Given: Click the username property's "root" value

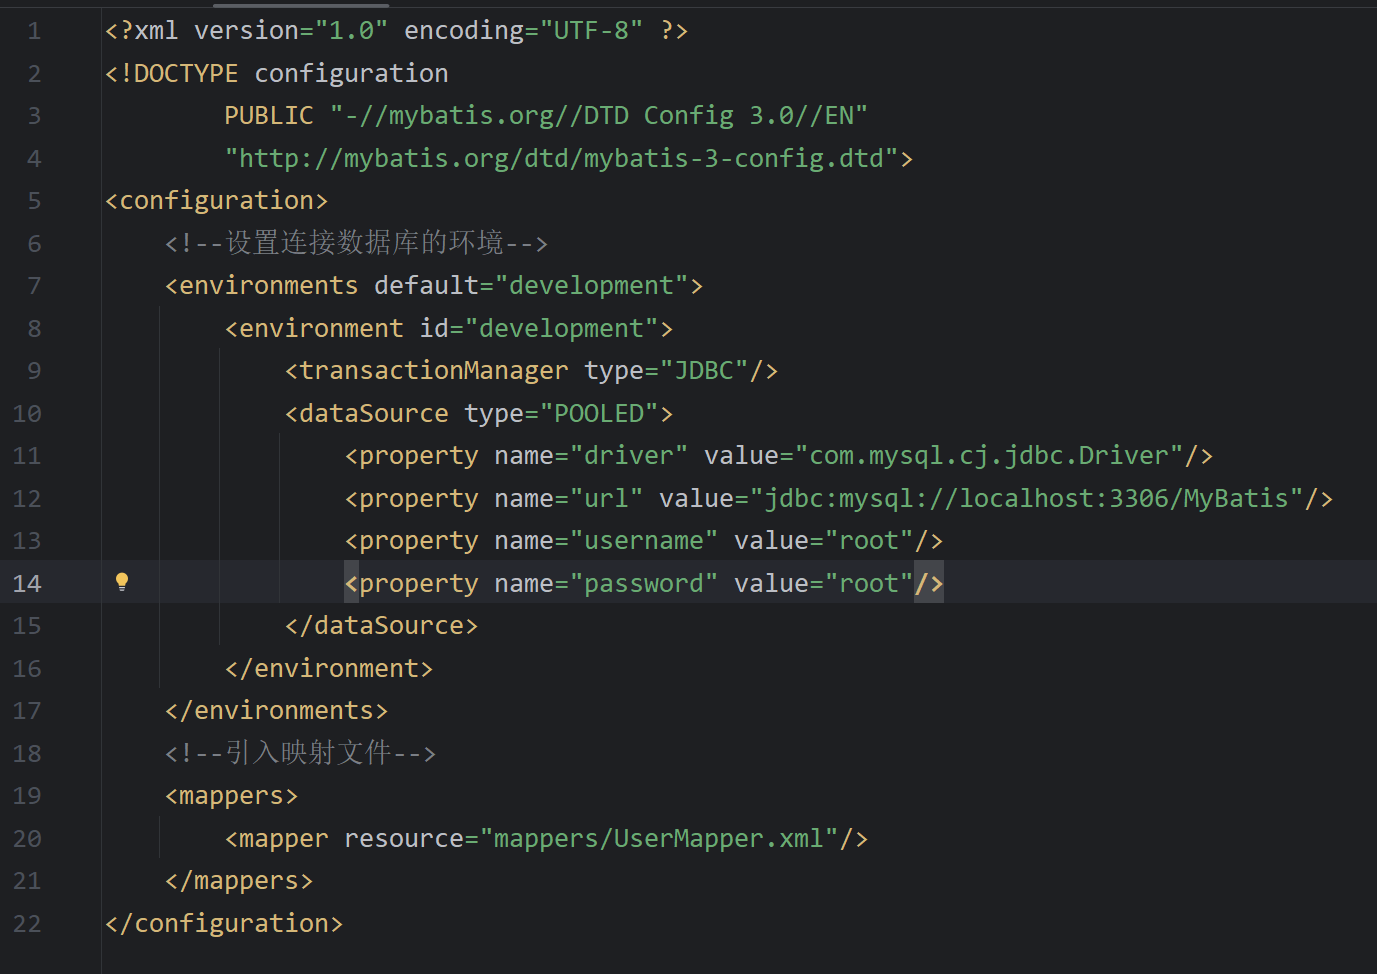Looking at the screenshot, I should [x=868, y=541].
